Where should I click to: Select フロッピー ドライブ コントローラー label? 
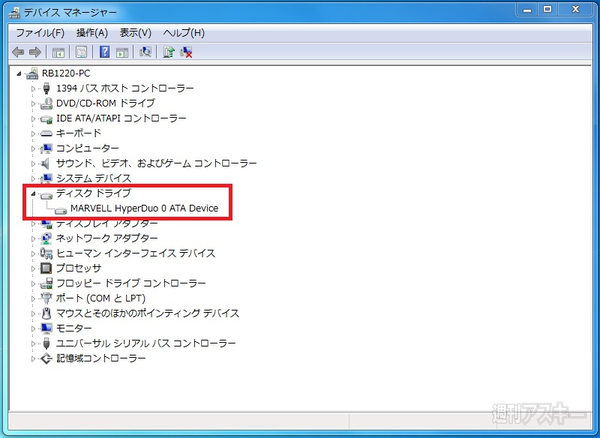[131, 283]
